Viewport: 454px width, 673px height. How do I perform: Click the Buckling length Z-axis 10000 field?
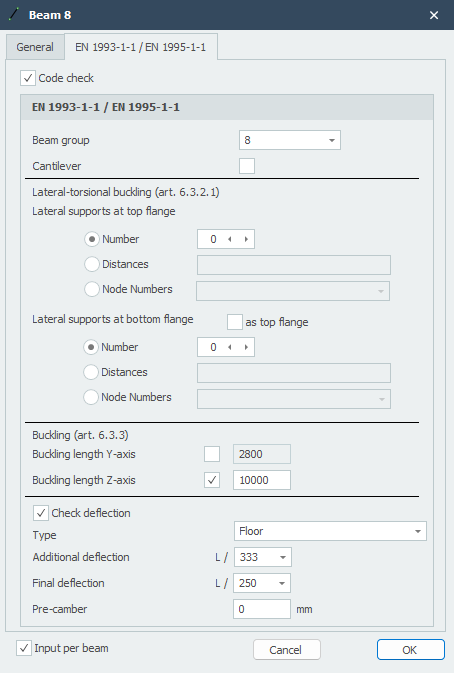click(262, 480)
